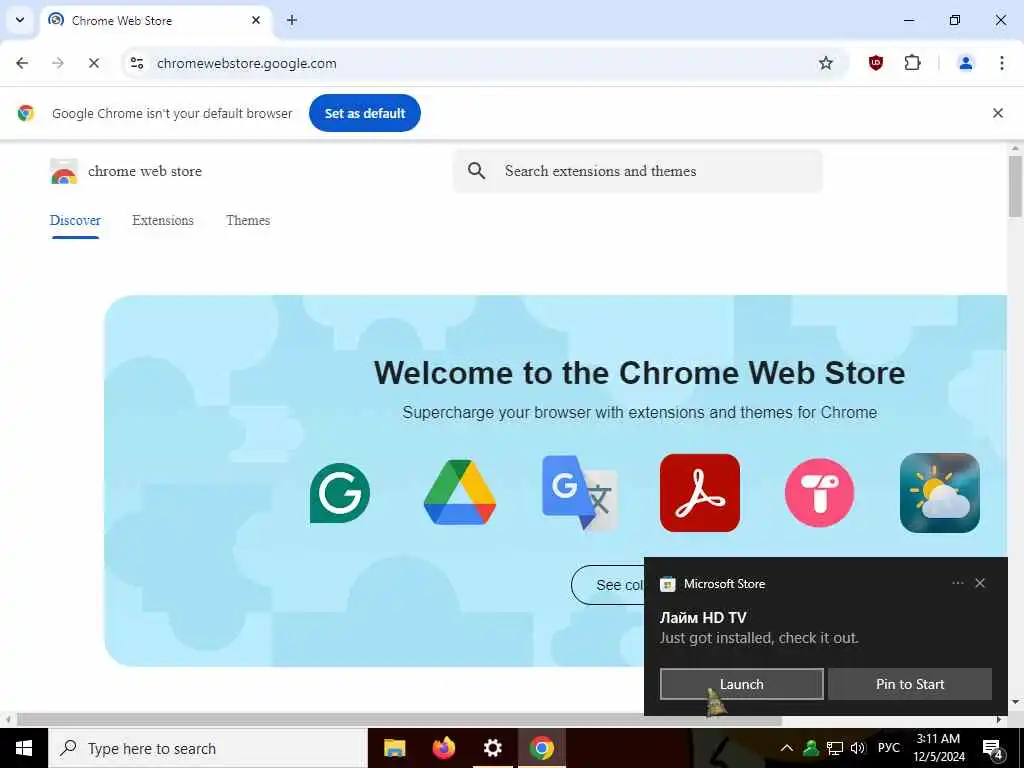Click Launch in the notification

tap(741, 684)
